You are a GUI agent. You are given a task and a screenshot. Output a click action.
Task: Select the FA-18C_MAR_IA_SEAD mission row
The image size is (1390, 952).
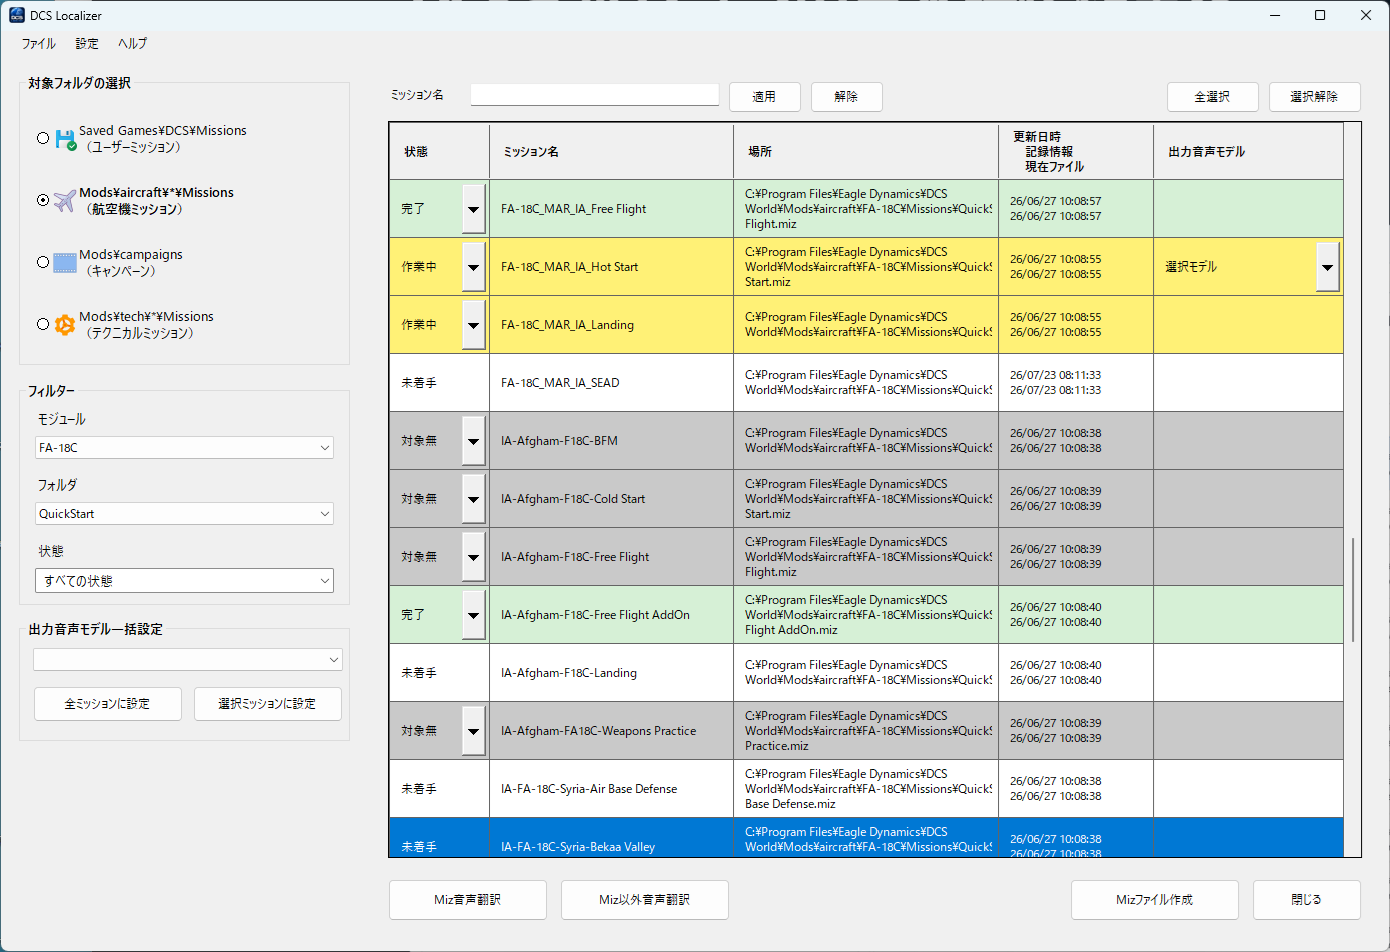(x=866, y=383)
